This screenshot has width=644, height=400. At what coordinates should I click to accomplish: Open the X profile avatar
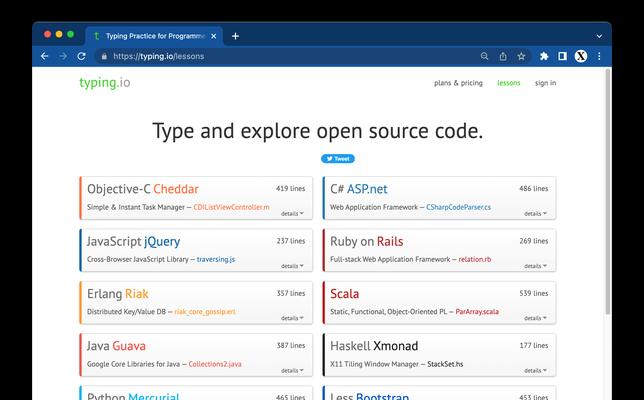(581, 56)
